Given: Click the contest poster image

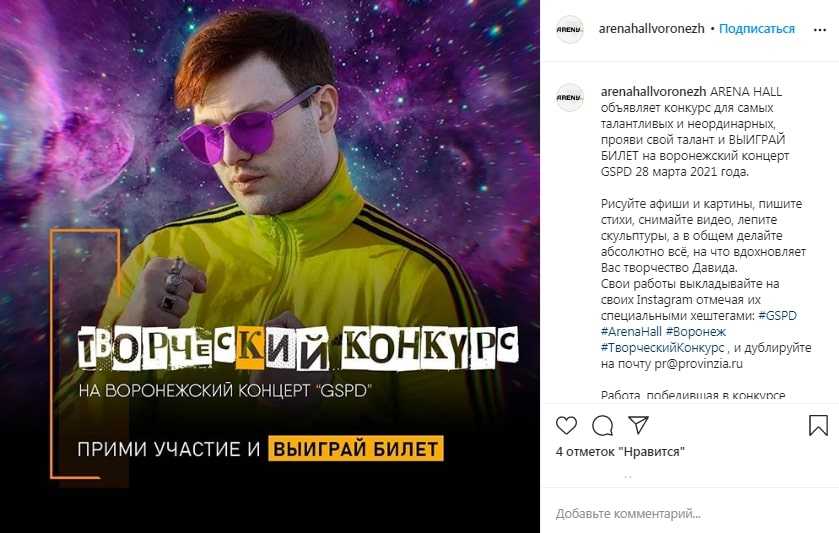Looking at the screenshot, I should point(270,266).
